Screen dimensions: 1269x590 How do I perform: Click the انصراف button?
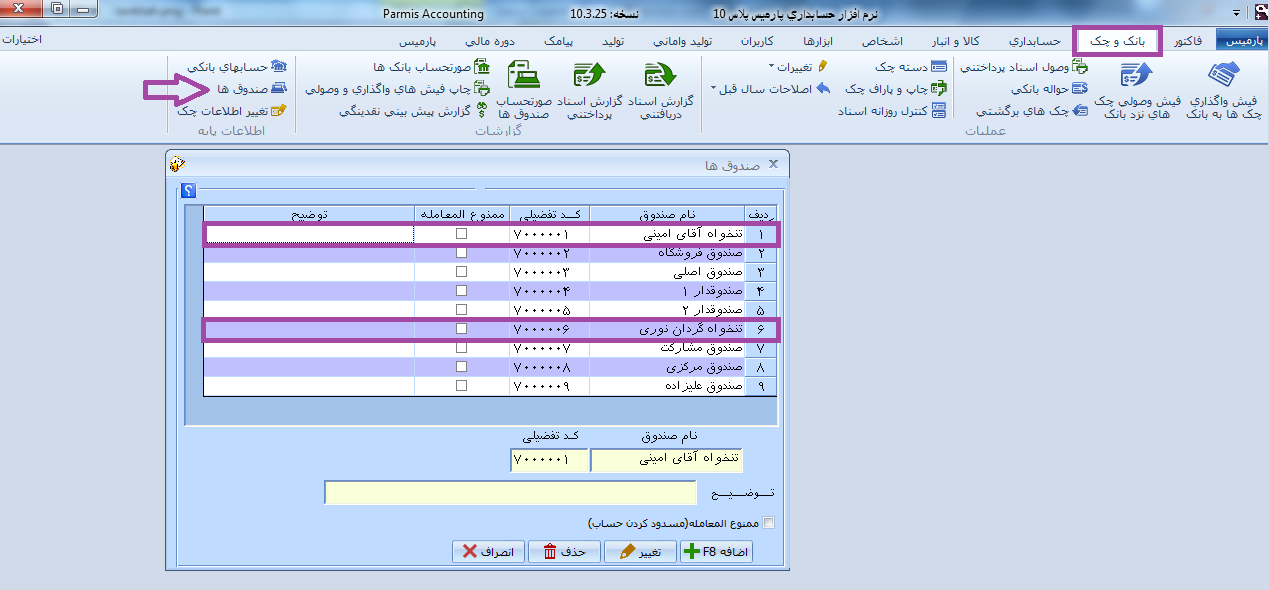[488, 552]
